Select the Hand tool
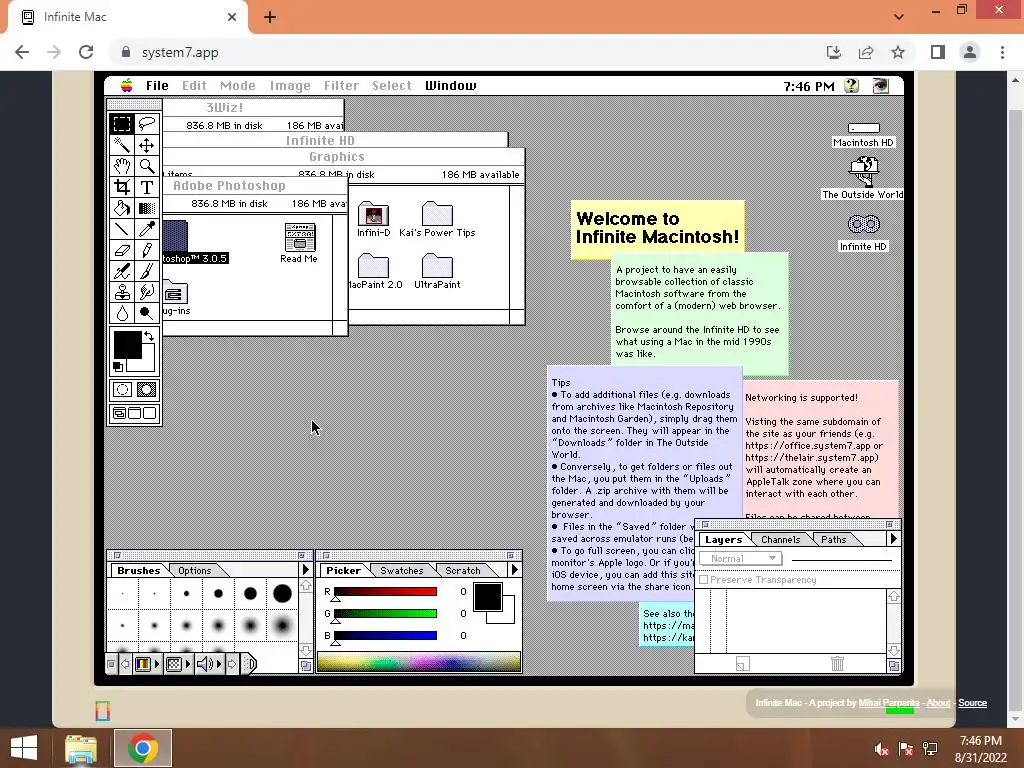The width and height of the screenshot is (1024, 768). click(x=121, y=166)
